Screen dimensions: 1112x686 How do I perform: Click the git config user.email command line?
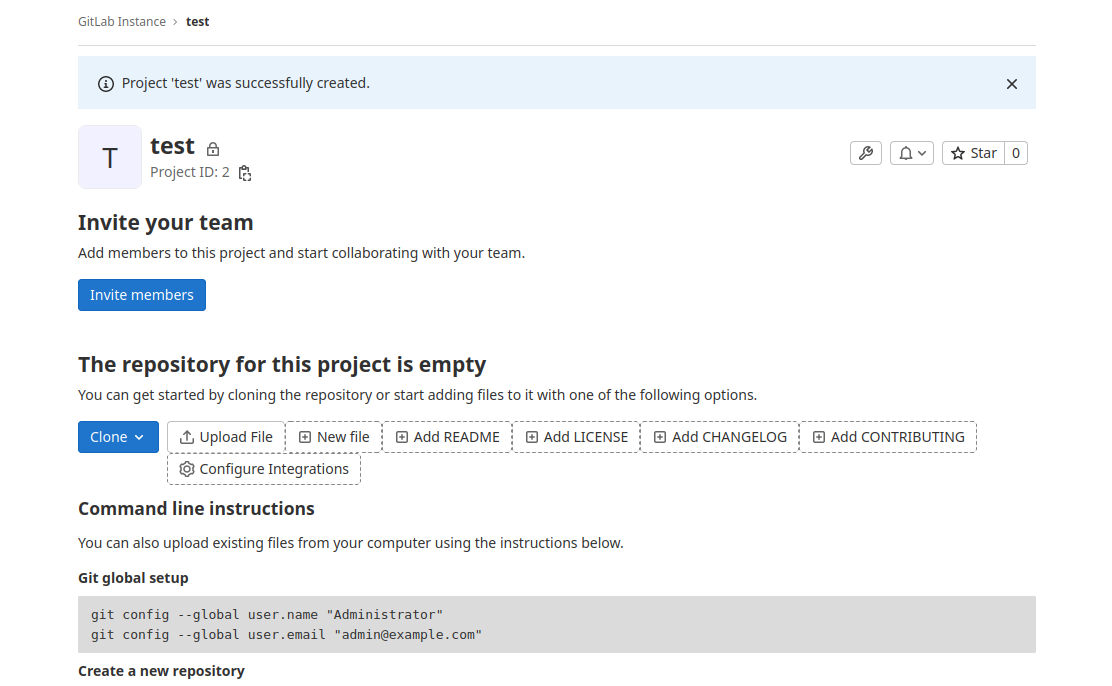point(287,634)
